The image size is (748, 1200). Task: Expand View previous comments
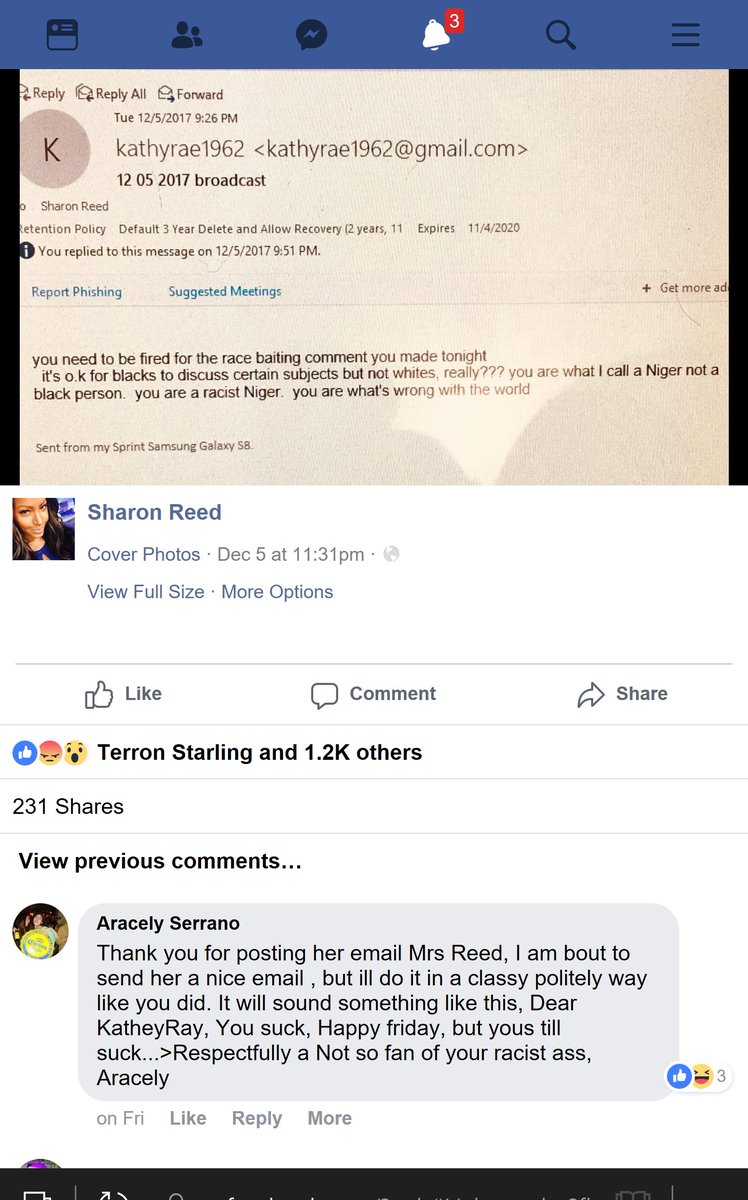tap(160, 861)
